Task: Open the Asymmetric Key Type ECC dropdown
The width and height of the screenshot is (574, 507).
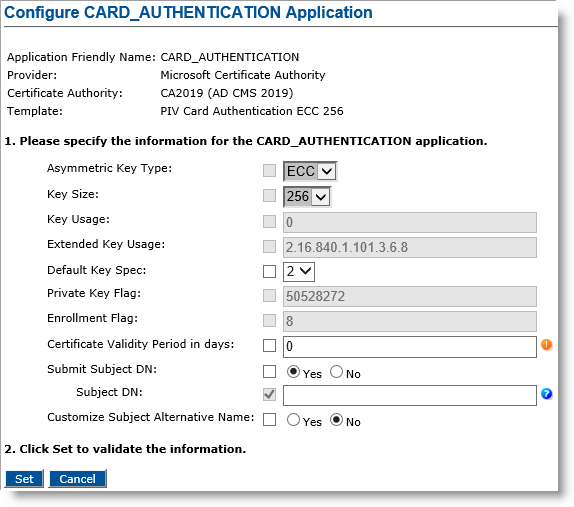Action: pos(310,171)
